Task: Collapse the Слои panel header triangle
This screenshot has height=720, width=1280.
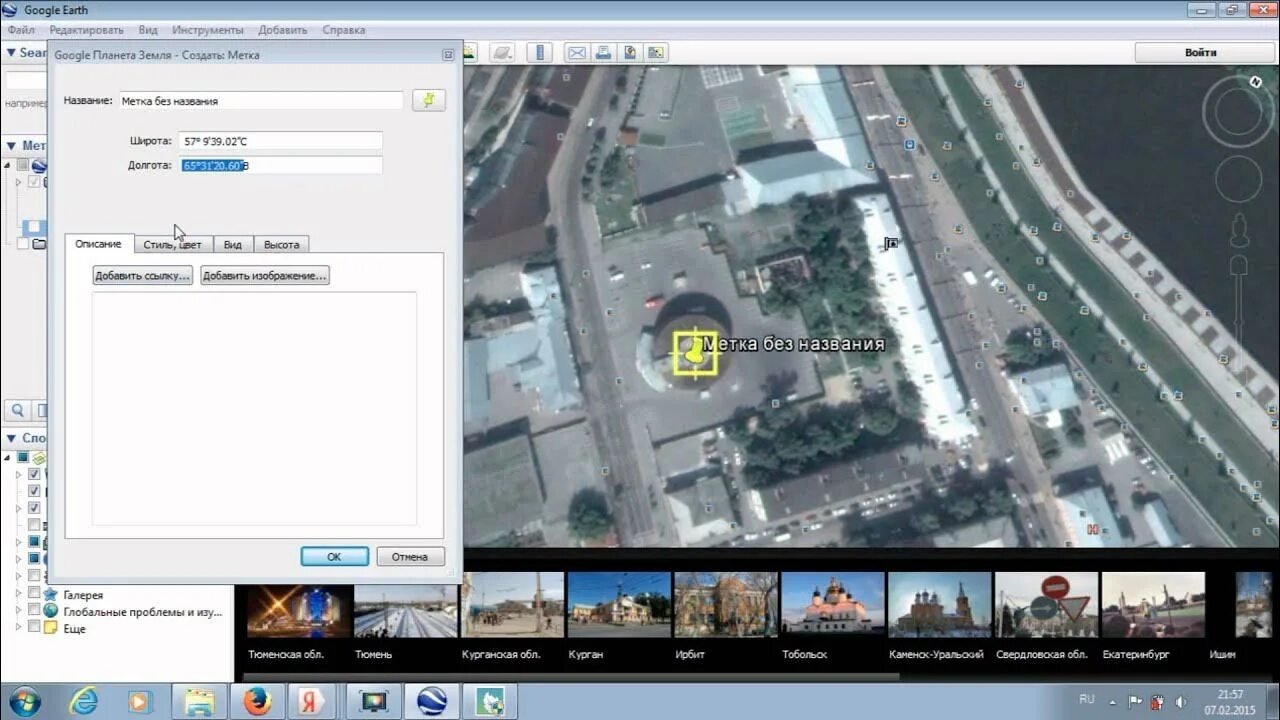Action: click(x=11, y=438)
